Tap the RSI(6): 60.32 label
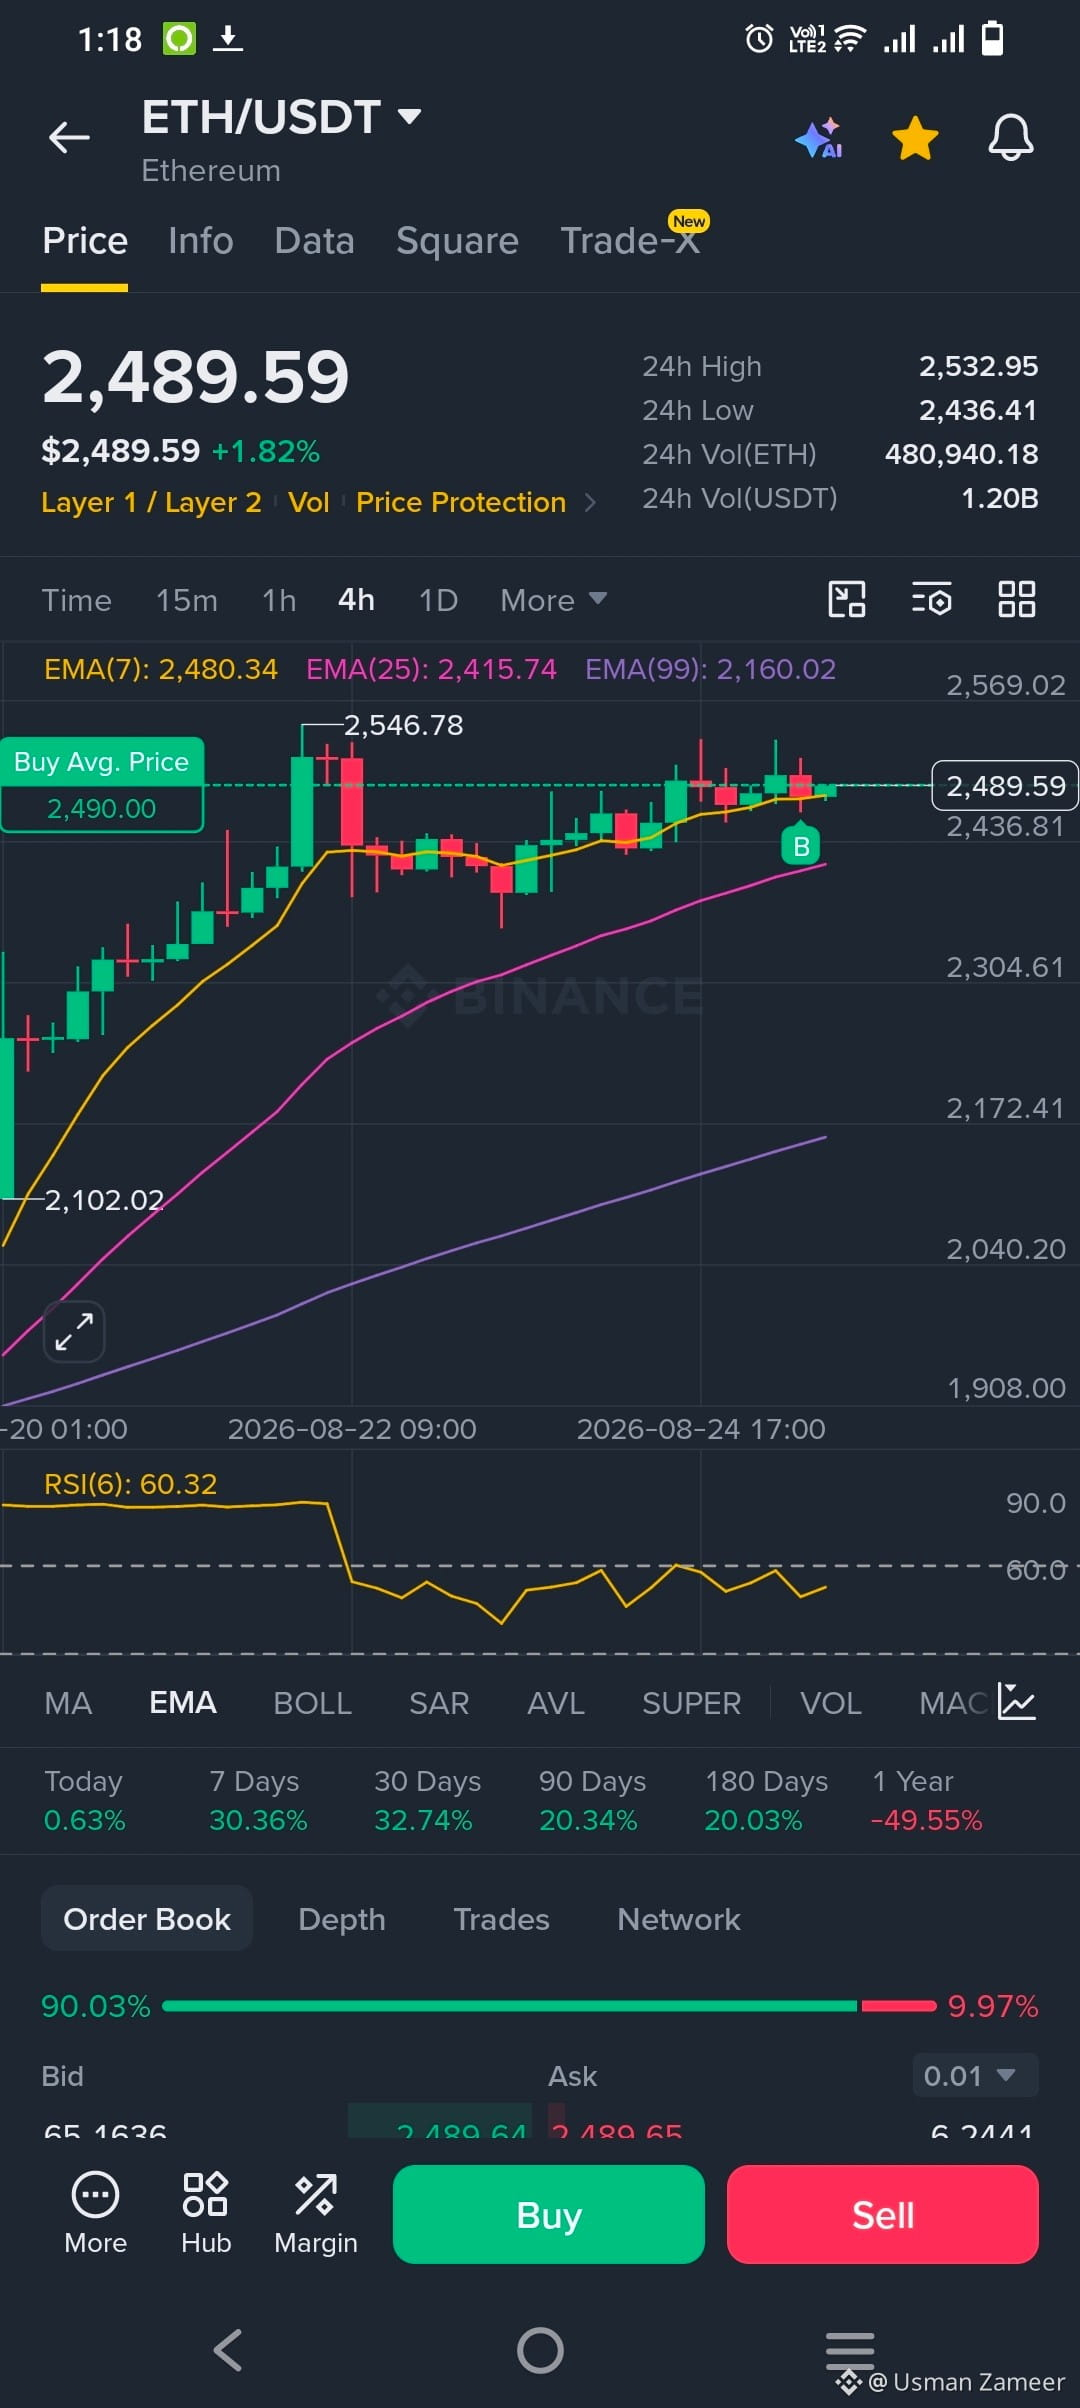This screenshot has width=1080, height=2408. [x=130, y=1484]
